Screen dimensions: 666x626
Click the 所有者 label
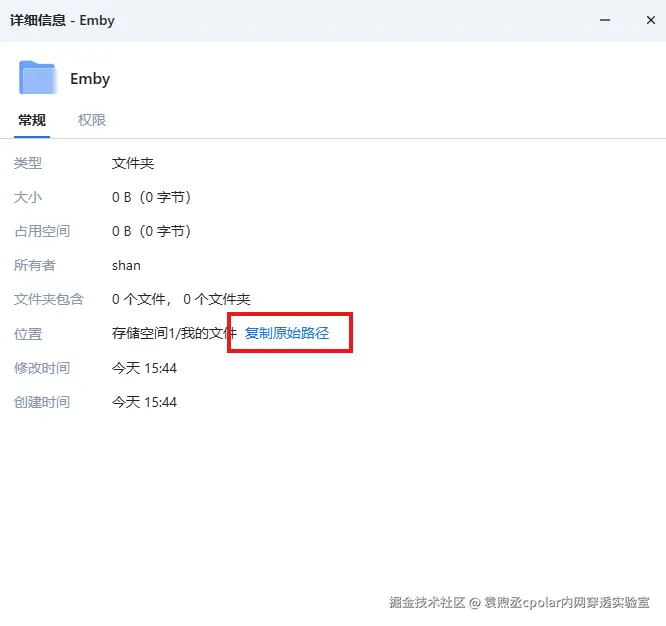(x=35, y=265)
